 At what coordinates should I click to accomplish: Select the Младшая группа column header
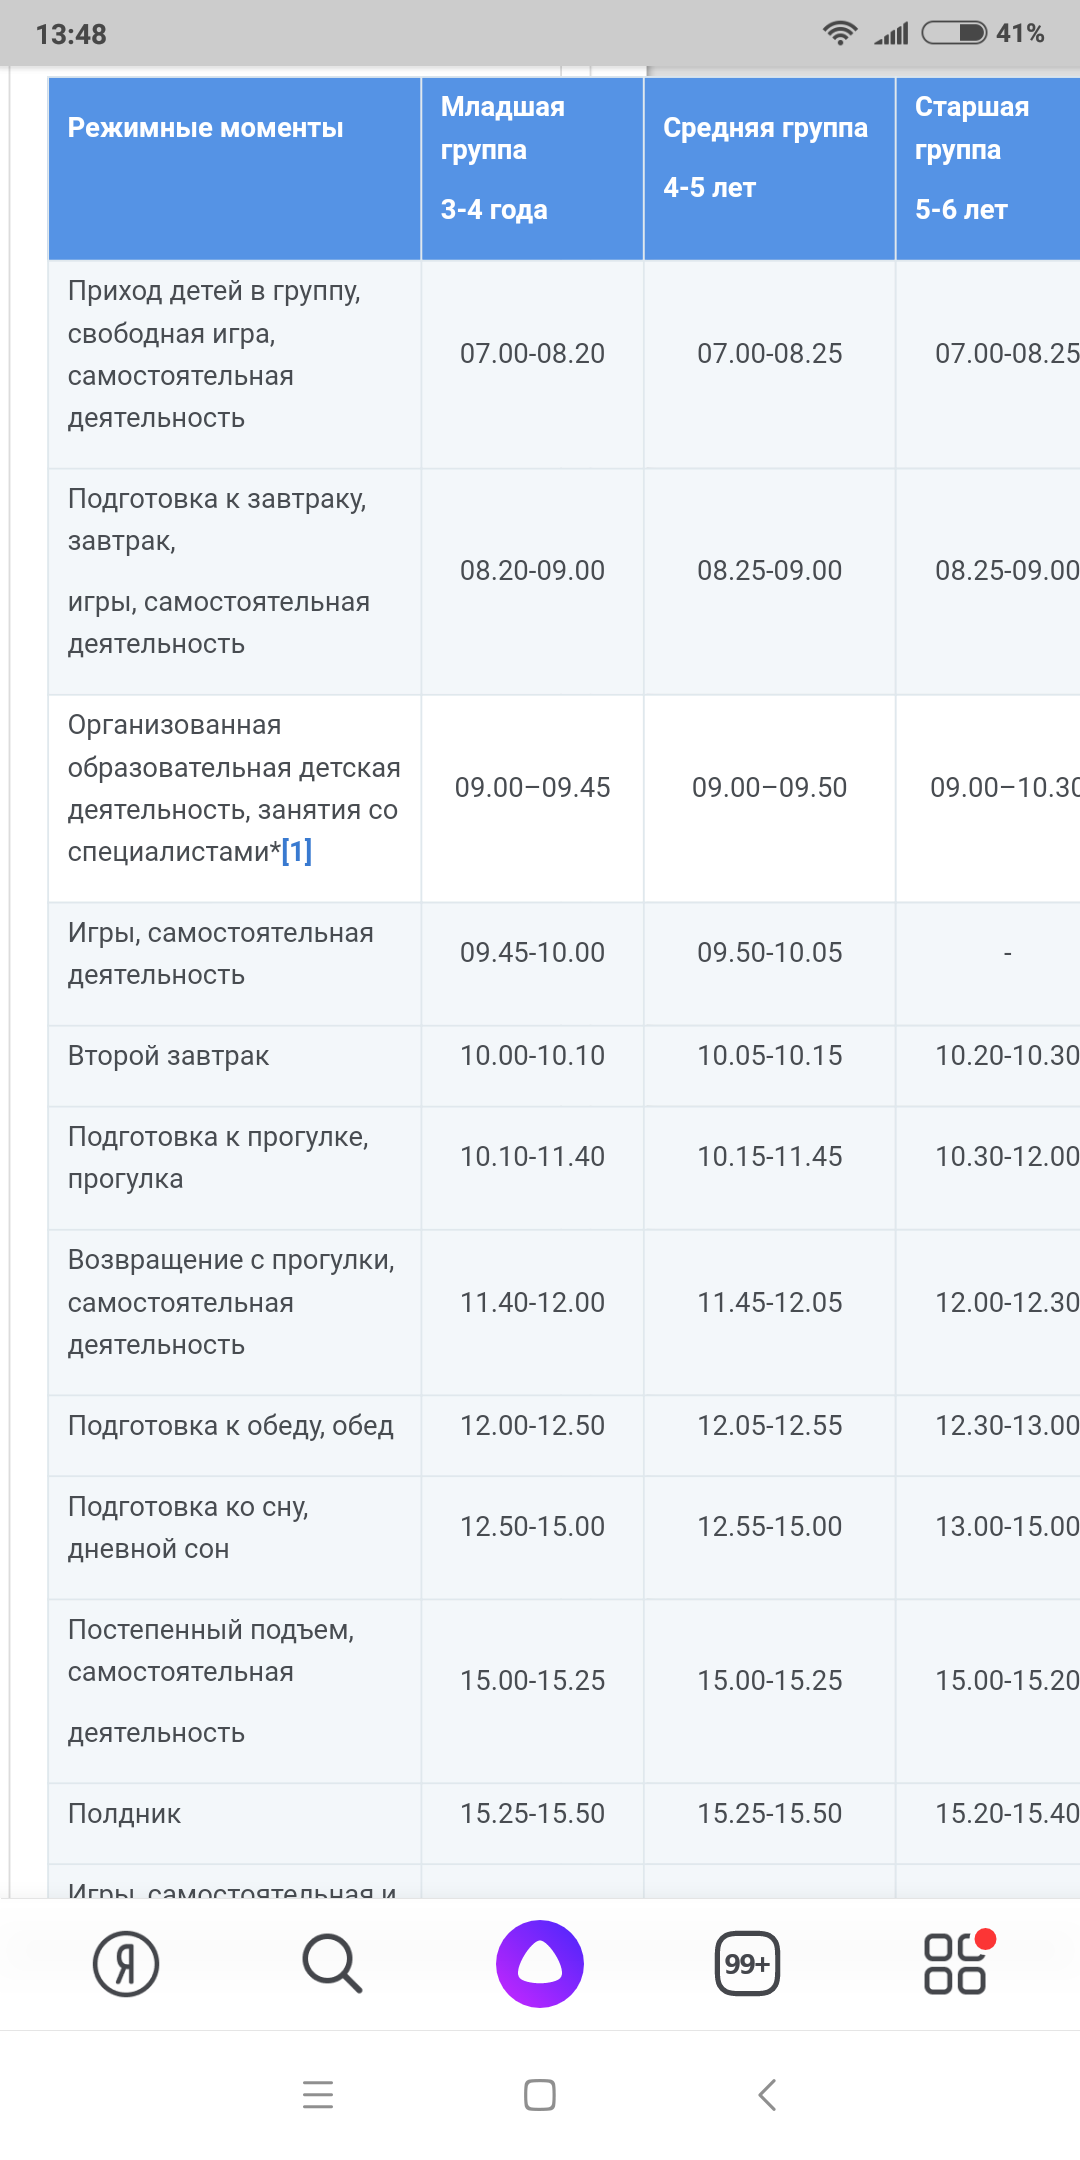pyautogui.click(x=532, y=168)
